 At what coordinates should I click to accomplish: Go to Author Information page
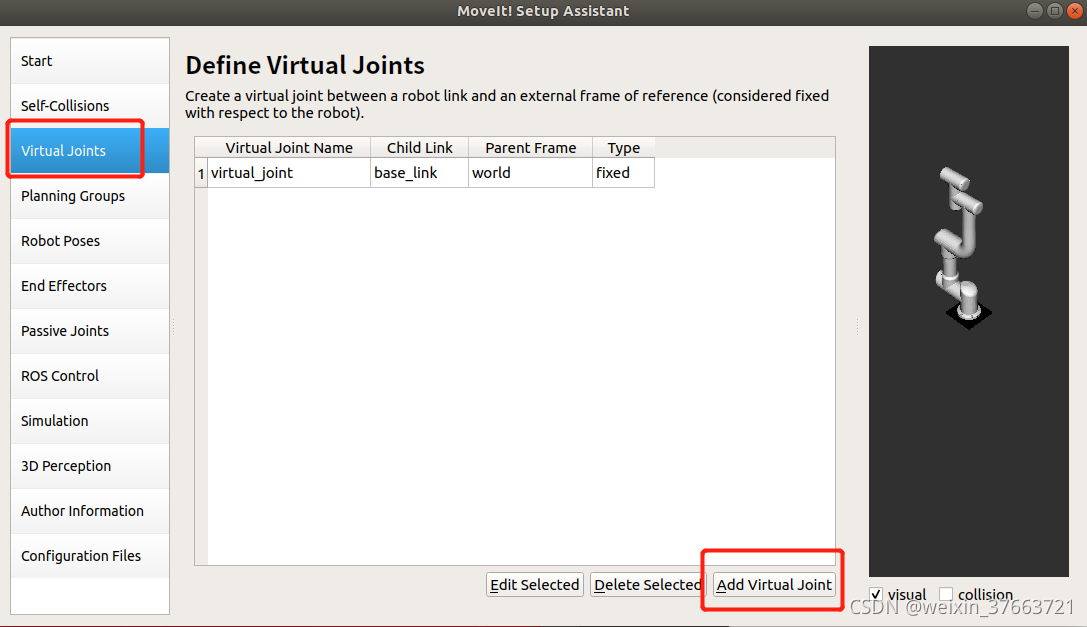pos(90,511)
